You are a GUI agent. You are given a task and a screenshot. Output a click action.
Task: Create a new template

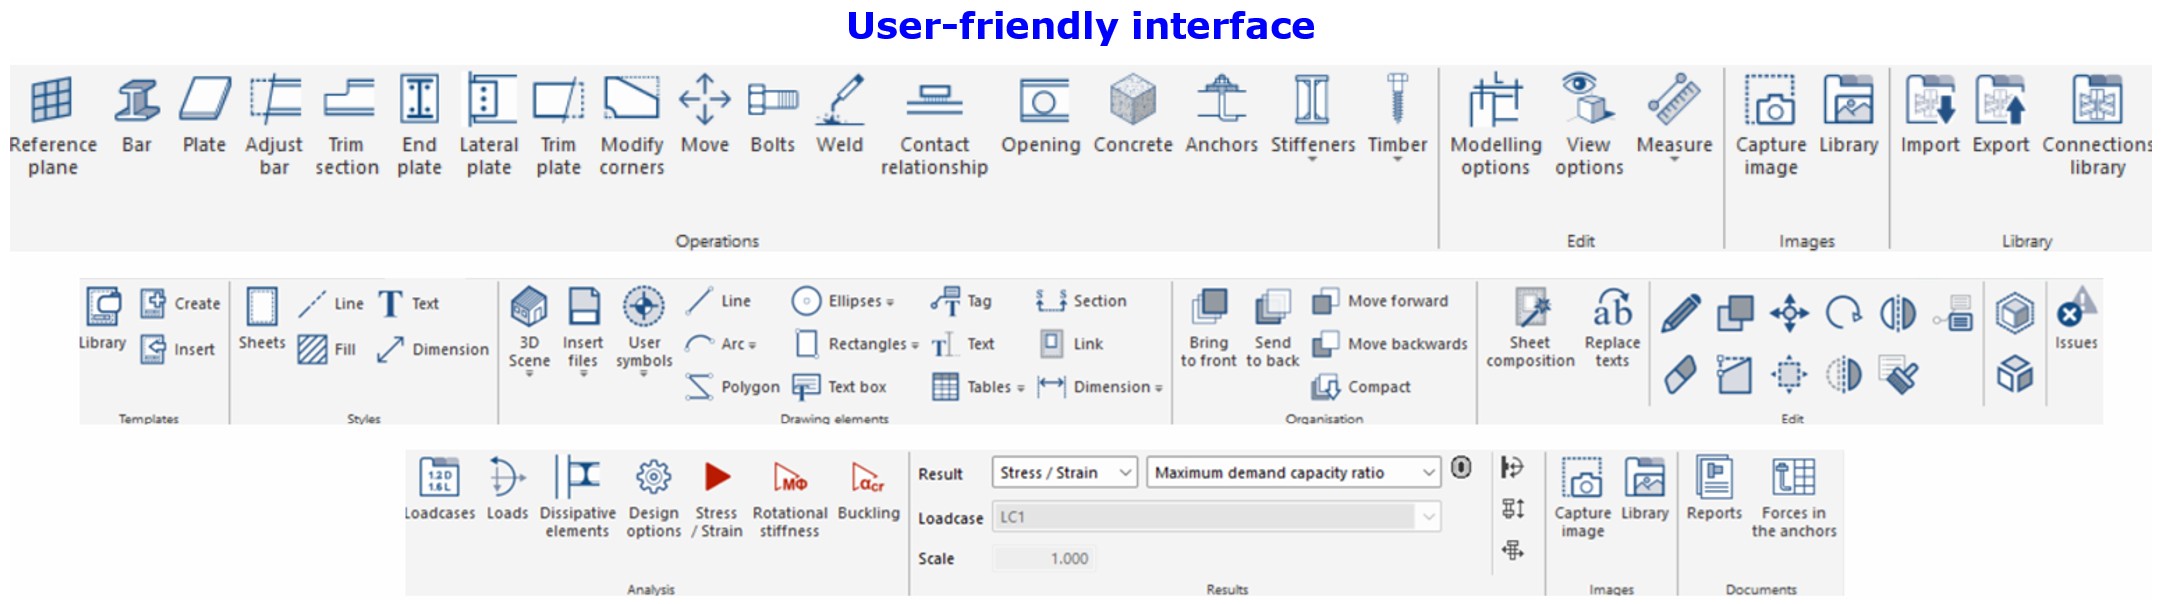point(181,303)
